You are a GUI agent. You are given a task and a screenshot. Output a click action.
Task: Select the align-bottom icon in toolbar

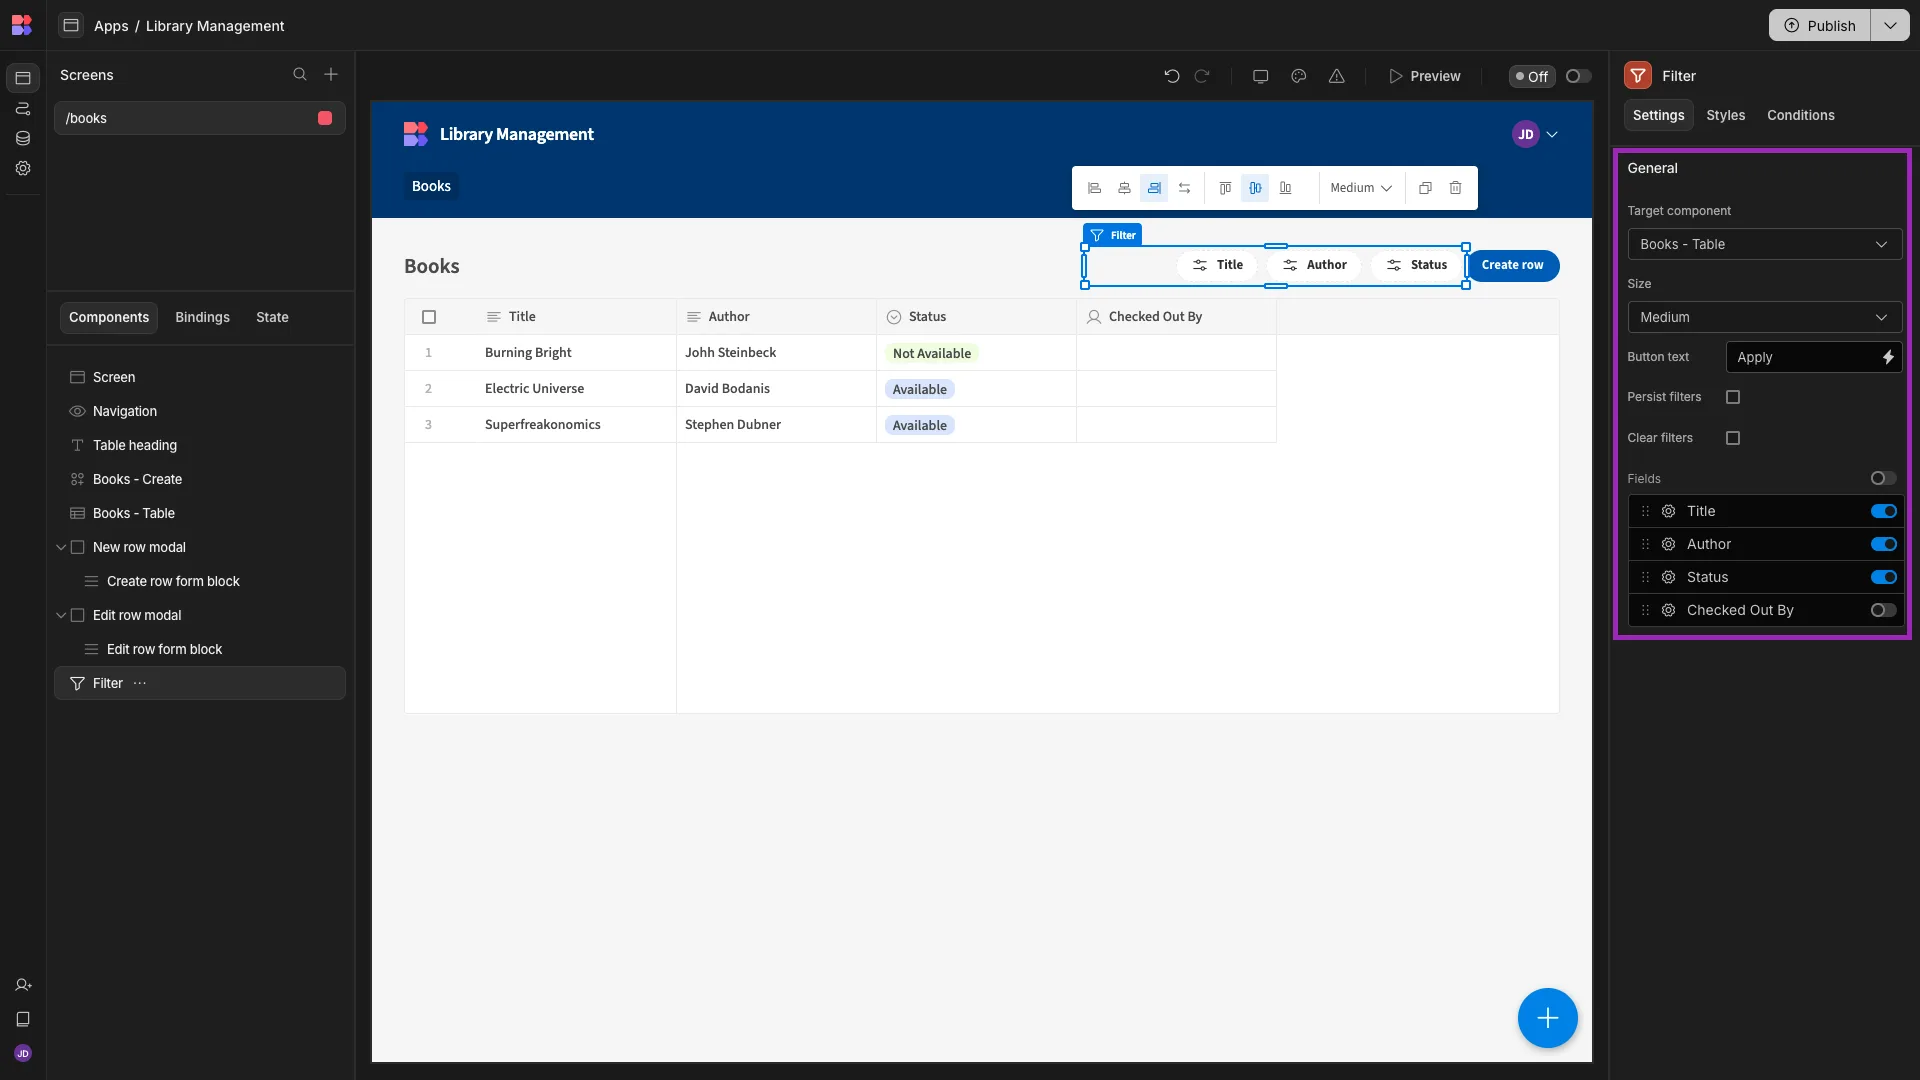click(x=1286, y=188)
